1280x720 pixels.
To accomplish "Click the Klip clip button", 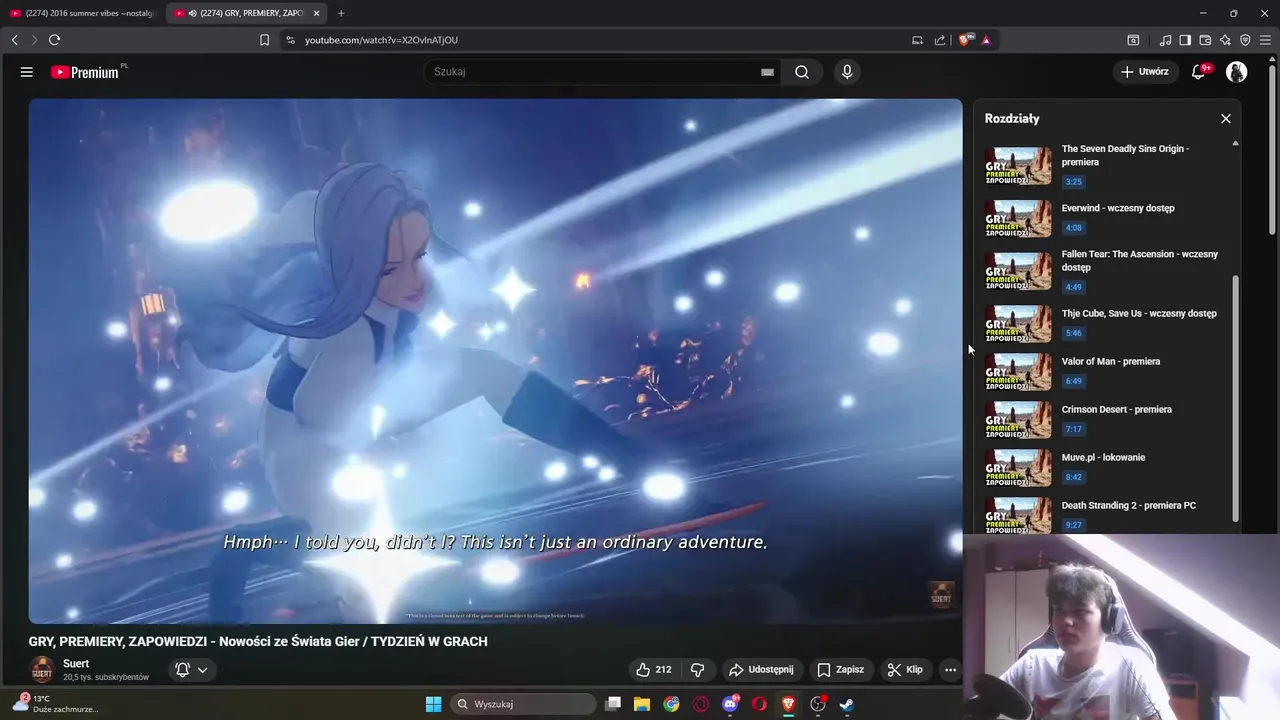I will pos(905,669).
